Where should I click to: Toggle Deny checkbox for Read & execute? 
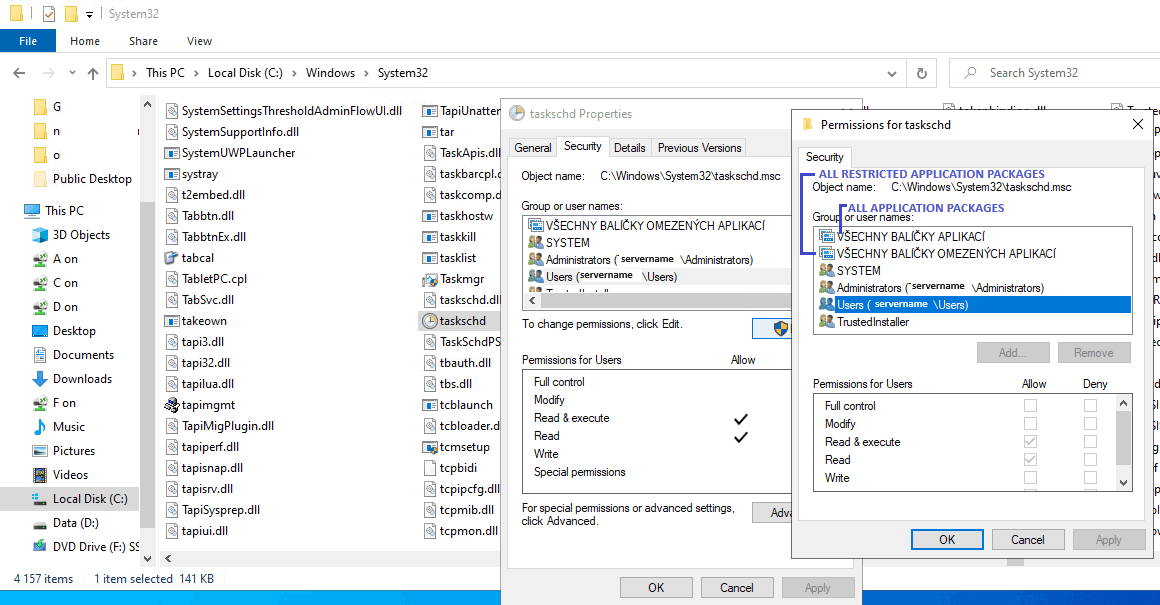[x=1090, y=442]
